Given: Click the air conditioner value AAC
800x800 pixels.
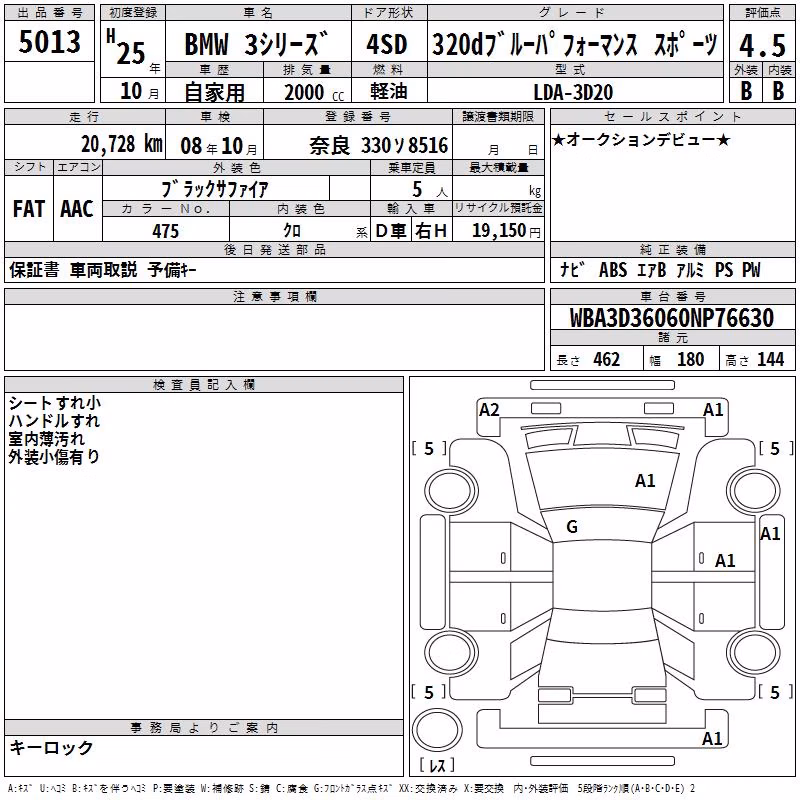Looking at the screenshot, I should point(77,209).
